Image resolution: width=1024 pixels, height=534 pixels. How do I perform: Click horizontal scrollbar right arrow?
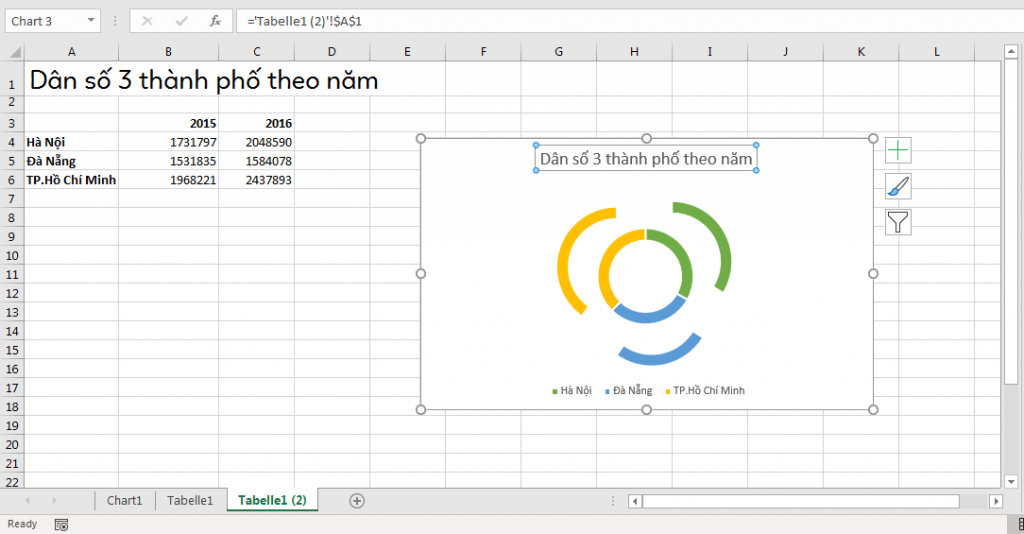(x=995, y=501)
